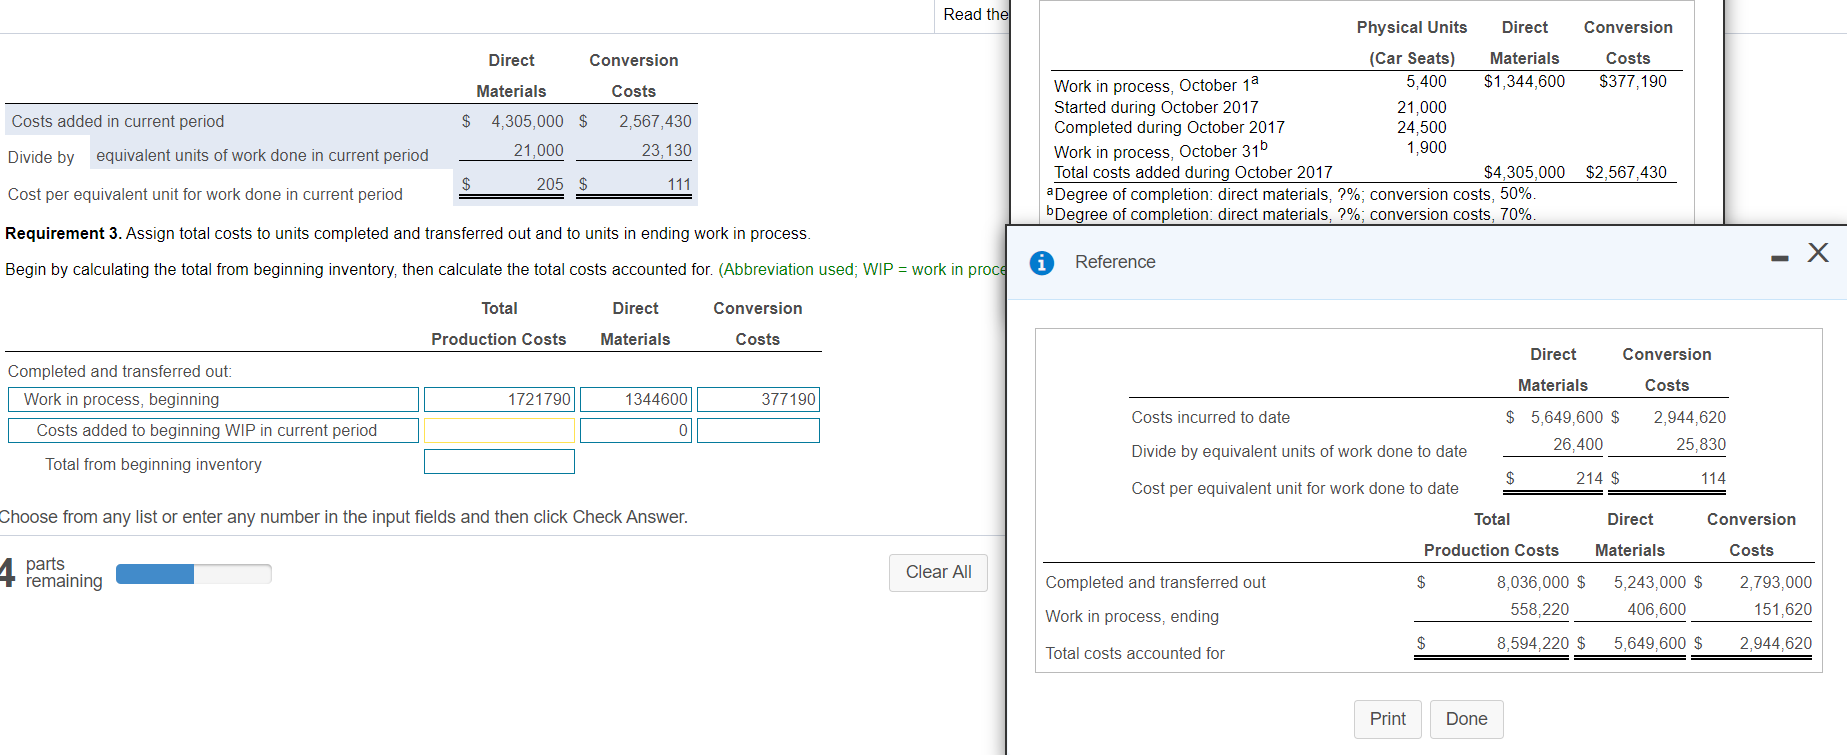Click the 'equivalent units of work done in current period' label
The image size is (1847, 755).
[x=262, y=155]
